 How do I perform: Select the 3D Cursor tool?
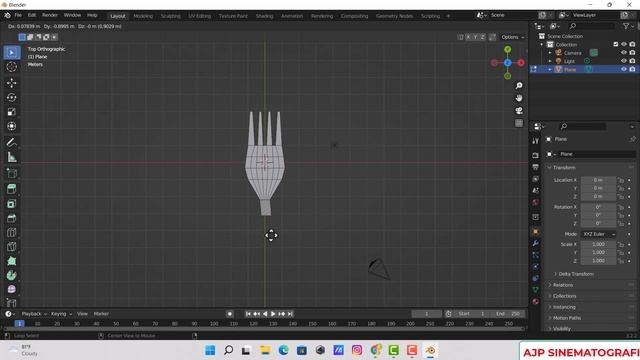coord(11,67)
